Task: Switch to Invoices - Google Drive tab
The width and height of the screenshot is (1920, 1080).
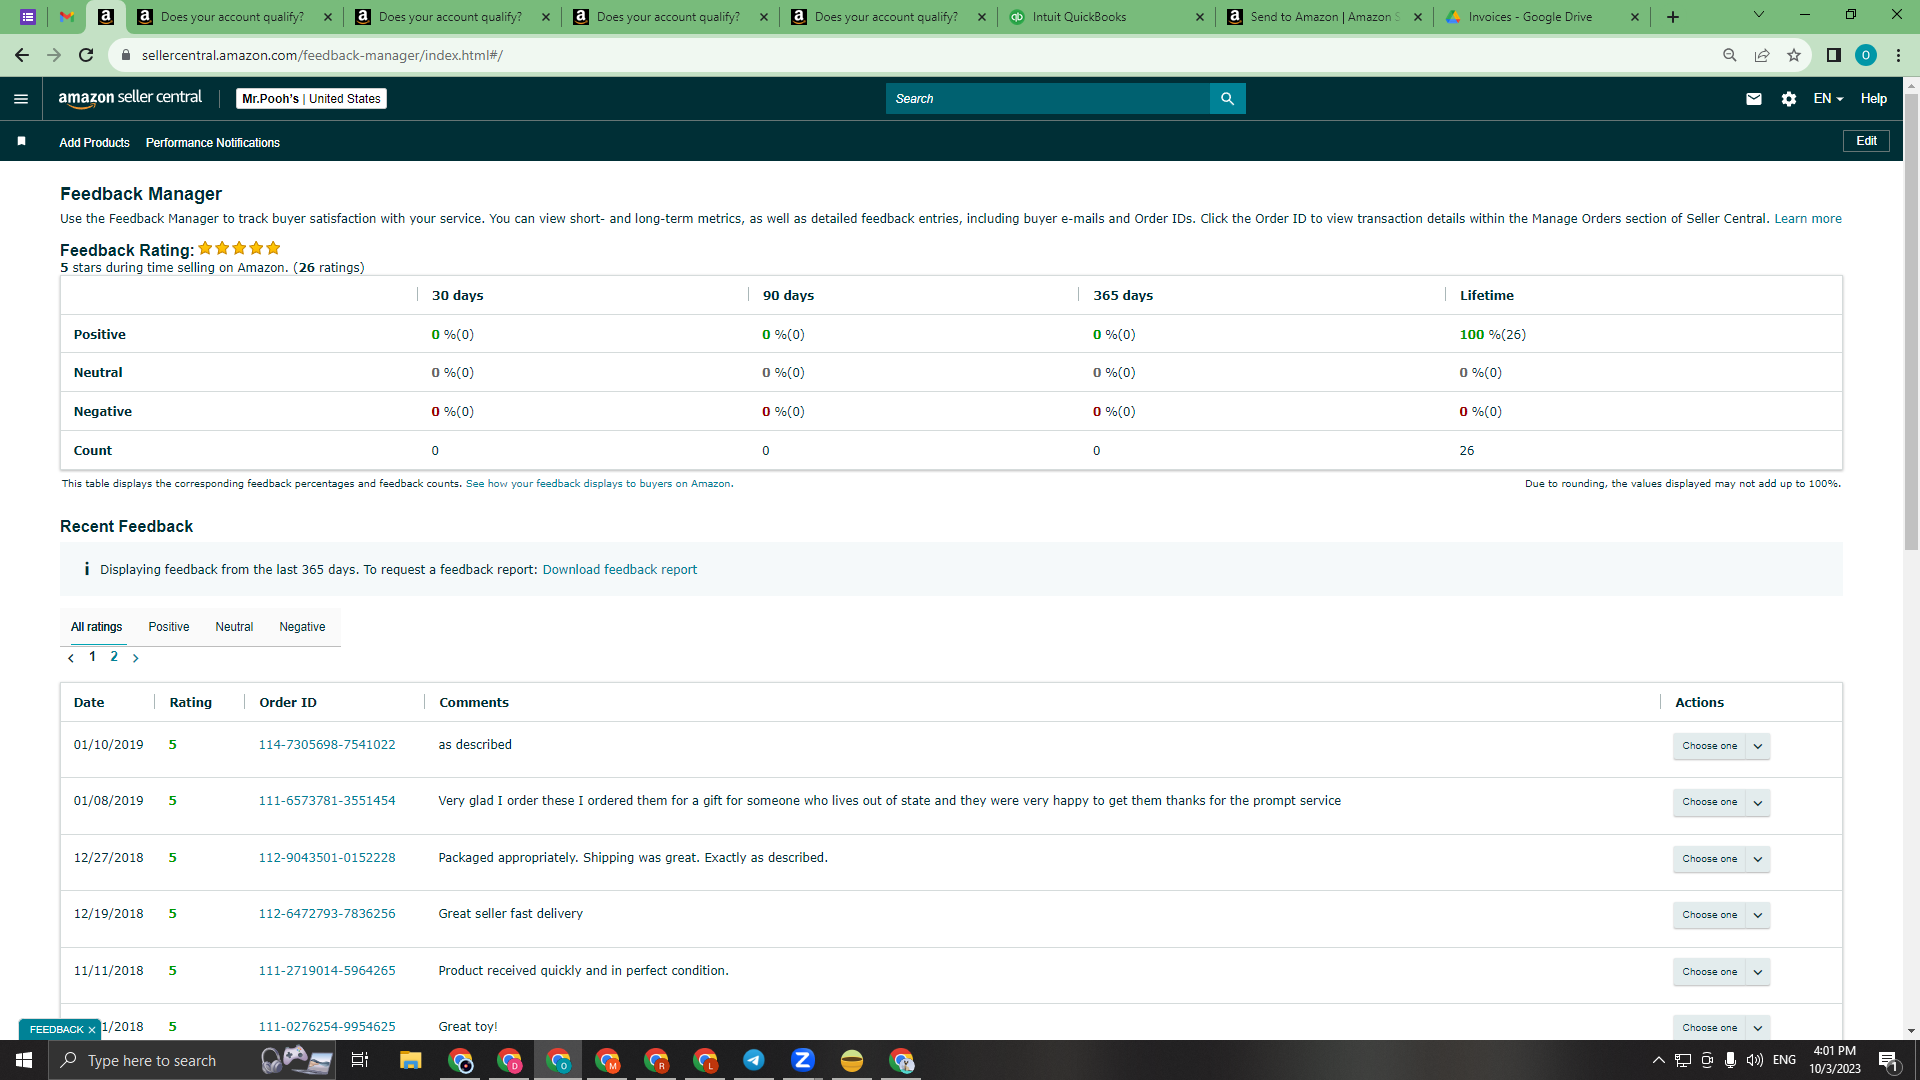Action: coord(1543,17)
